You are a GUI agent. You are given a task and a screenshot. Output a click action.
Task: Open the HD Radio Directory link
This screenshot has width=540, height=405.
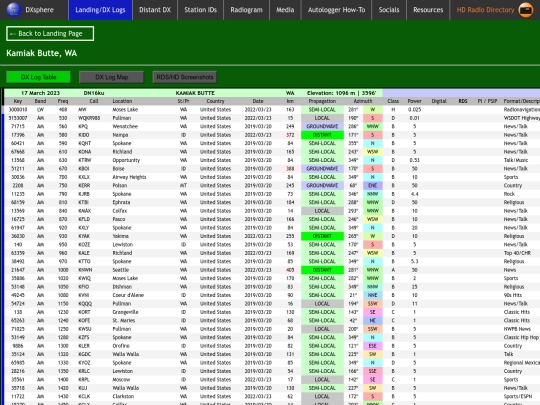tap(485, 10)
